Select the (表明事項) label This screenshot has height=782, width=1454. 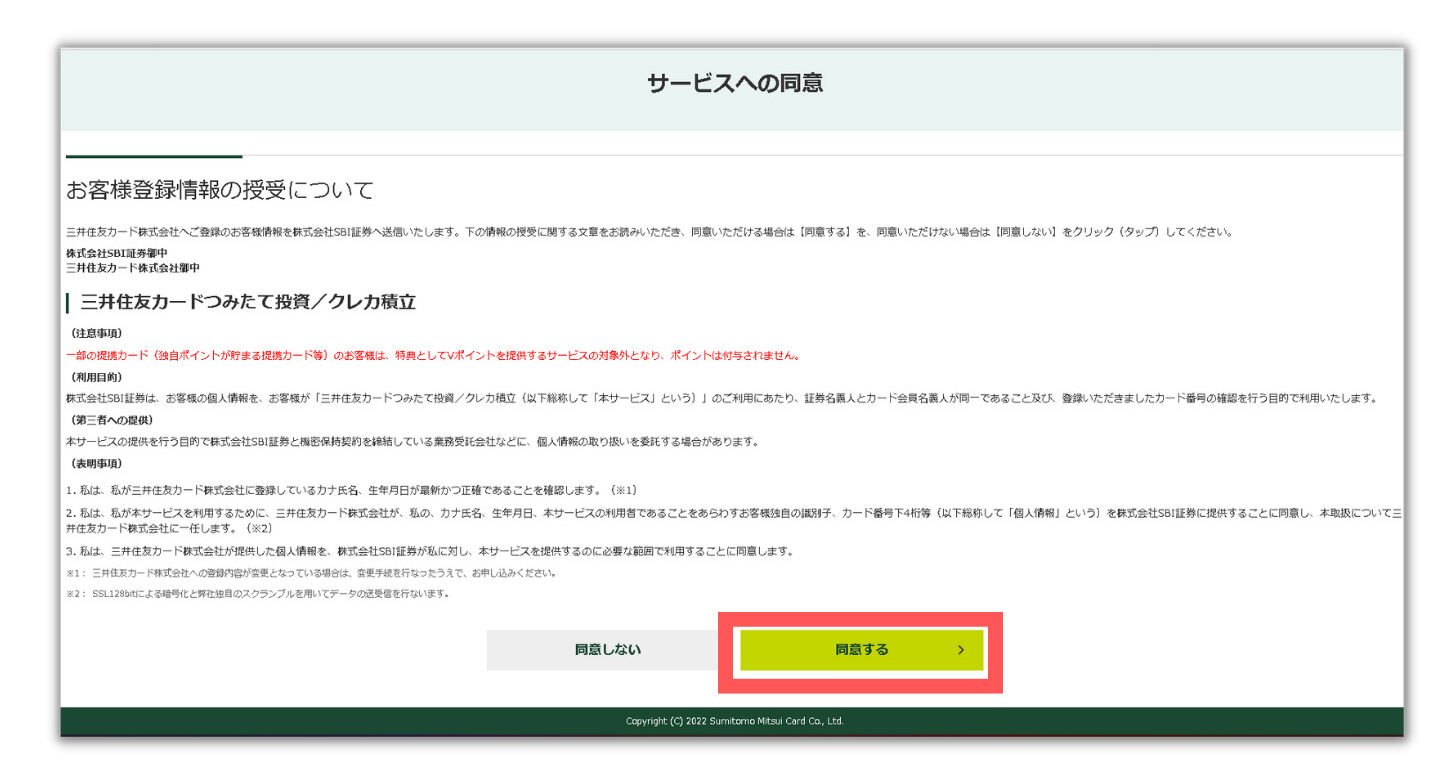pyautogui.click(x=96, y=464)
